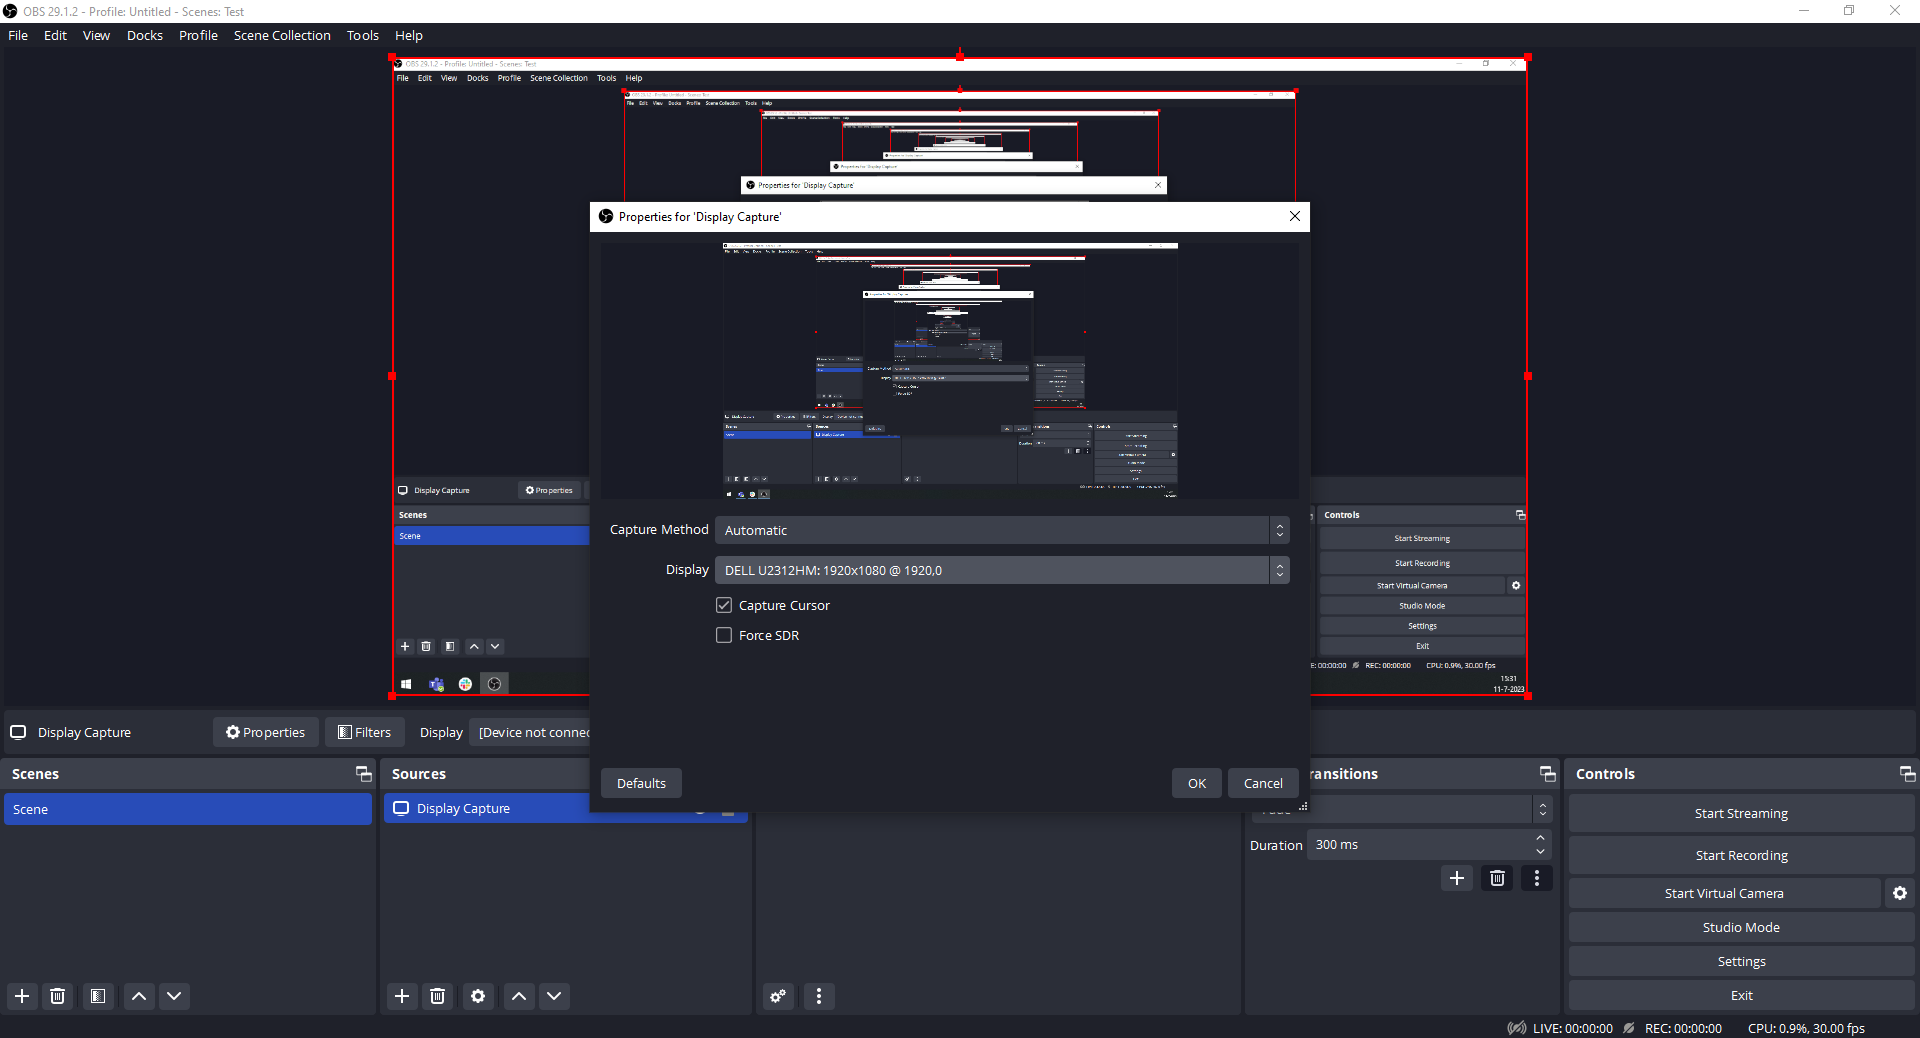Open the Docks menu

[145, 35]
